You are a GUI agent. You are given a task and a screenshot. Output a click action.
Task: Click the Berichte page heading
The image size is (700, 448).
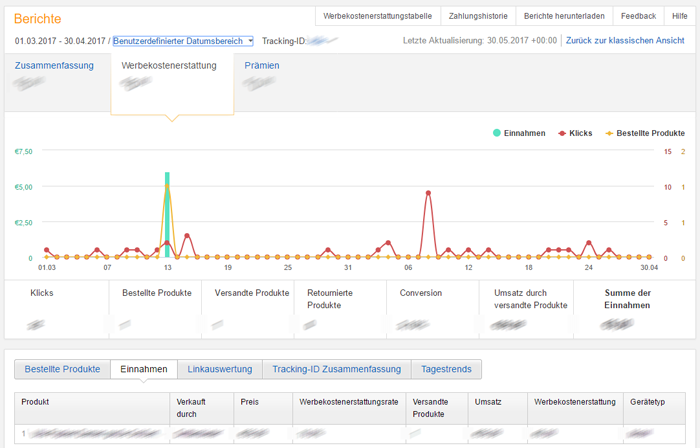(x=38, y=19)
